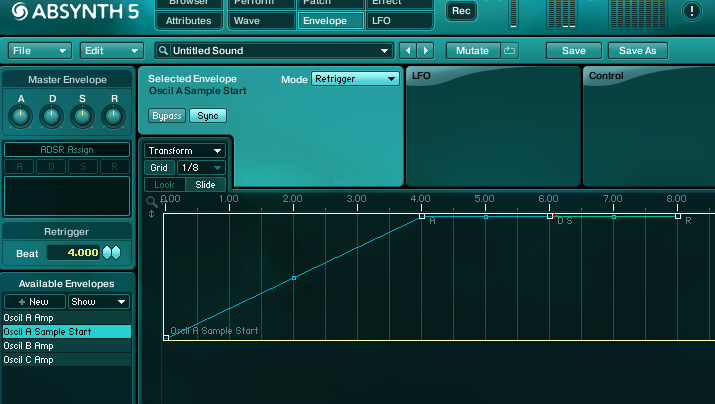Viewport: 715px width, 404px height.
Task: Toggle the Grid button
Action: 159,168
